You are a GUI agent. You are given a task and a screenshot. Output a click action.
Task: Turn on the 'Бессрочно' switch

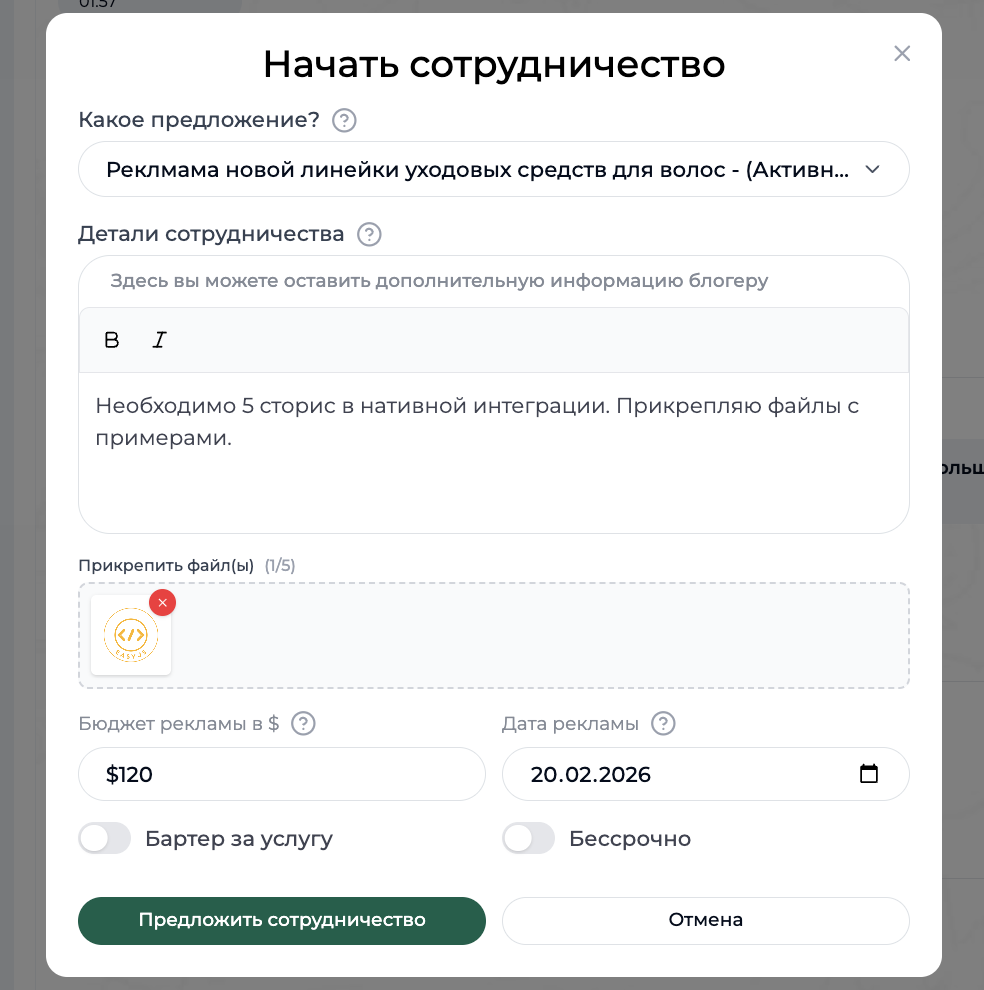pos(528,838)
